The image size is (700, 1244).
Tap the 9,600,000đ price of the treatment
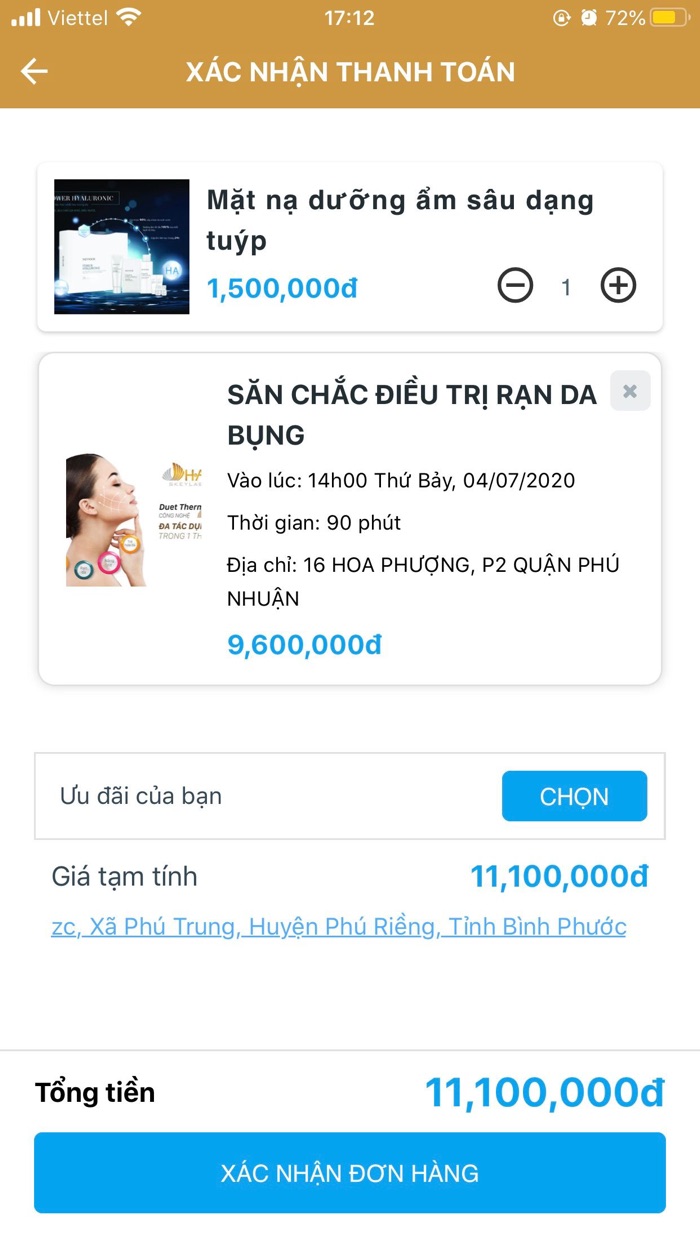point(304,644)
